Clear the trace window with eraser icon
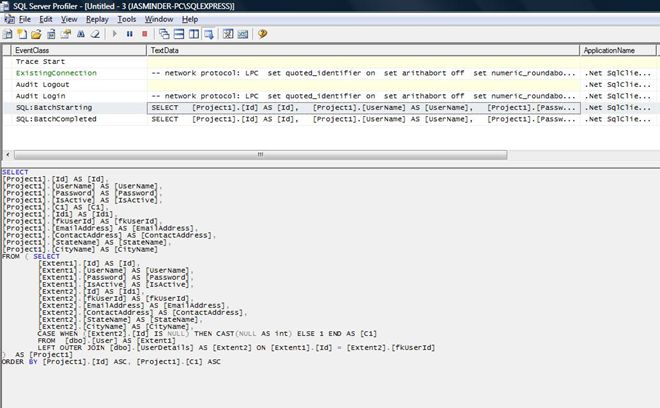 pos(96,34)
